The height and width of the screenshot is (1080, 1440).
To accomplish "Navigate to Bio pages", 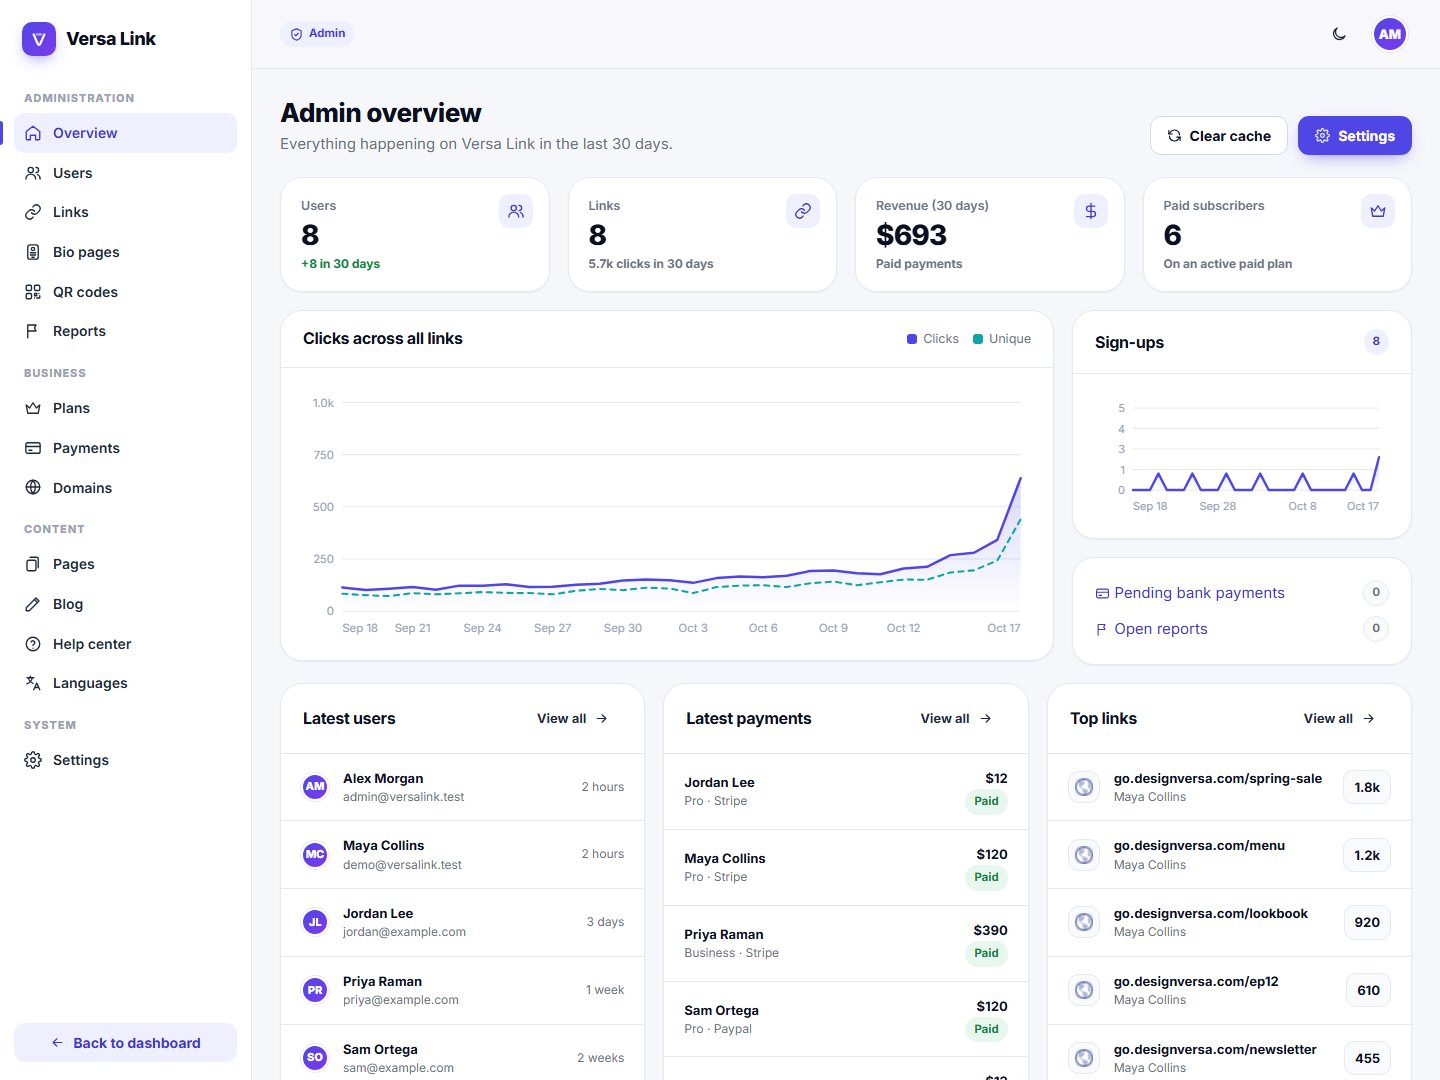I will coord(125,252).
